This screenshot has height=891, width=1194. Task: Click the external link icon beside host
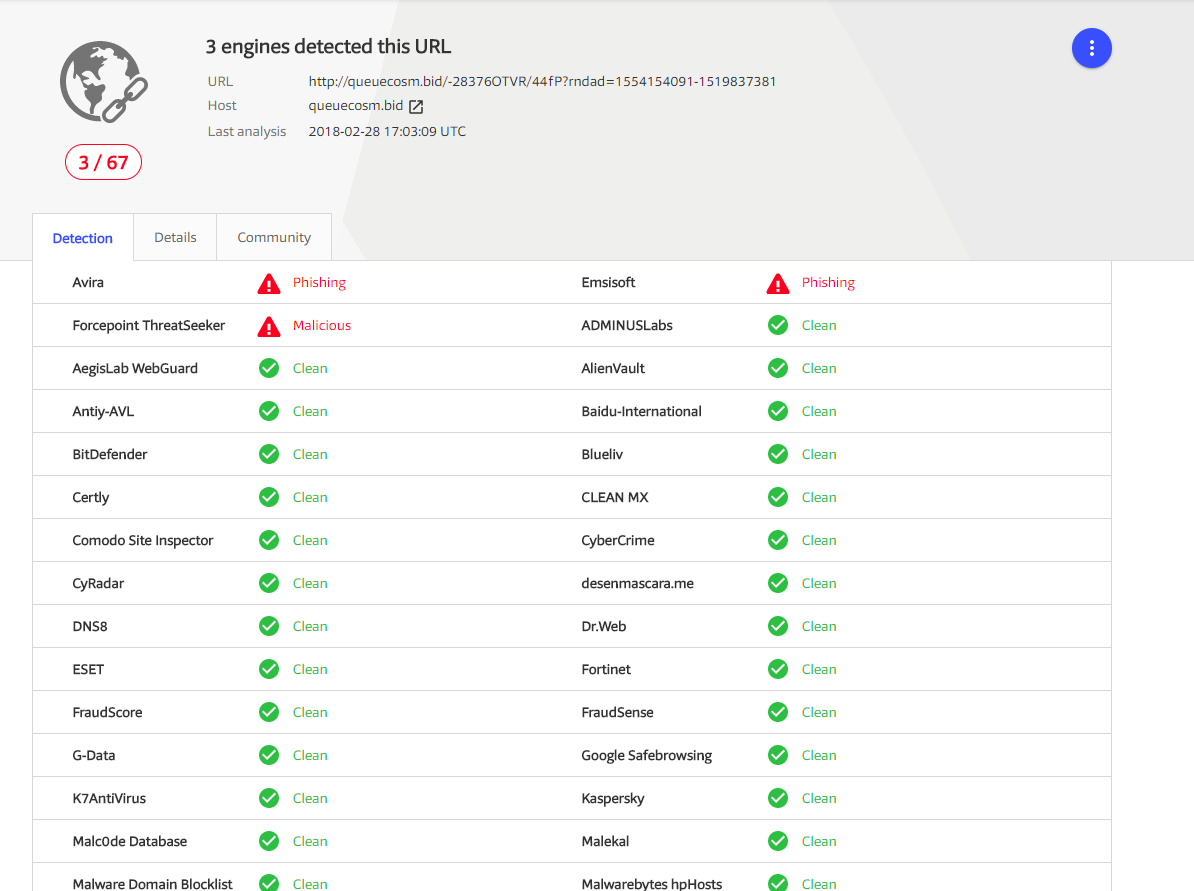point(416,106)
